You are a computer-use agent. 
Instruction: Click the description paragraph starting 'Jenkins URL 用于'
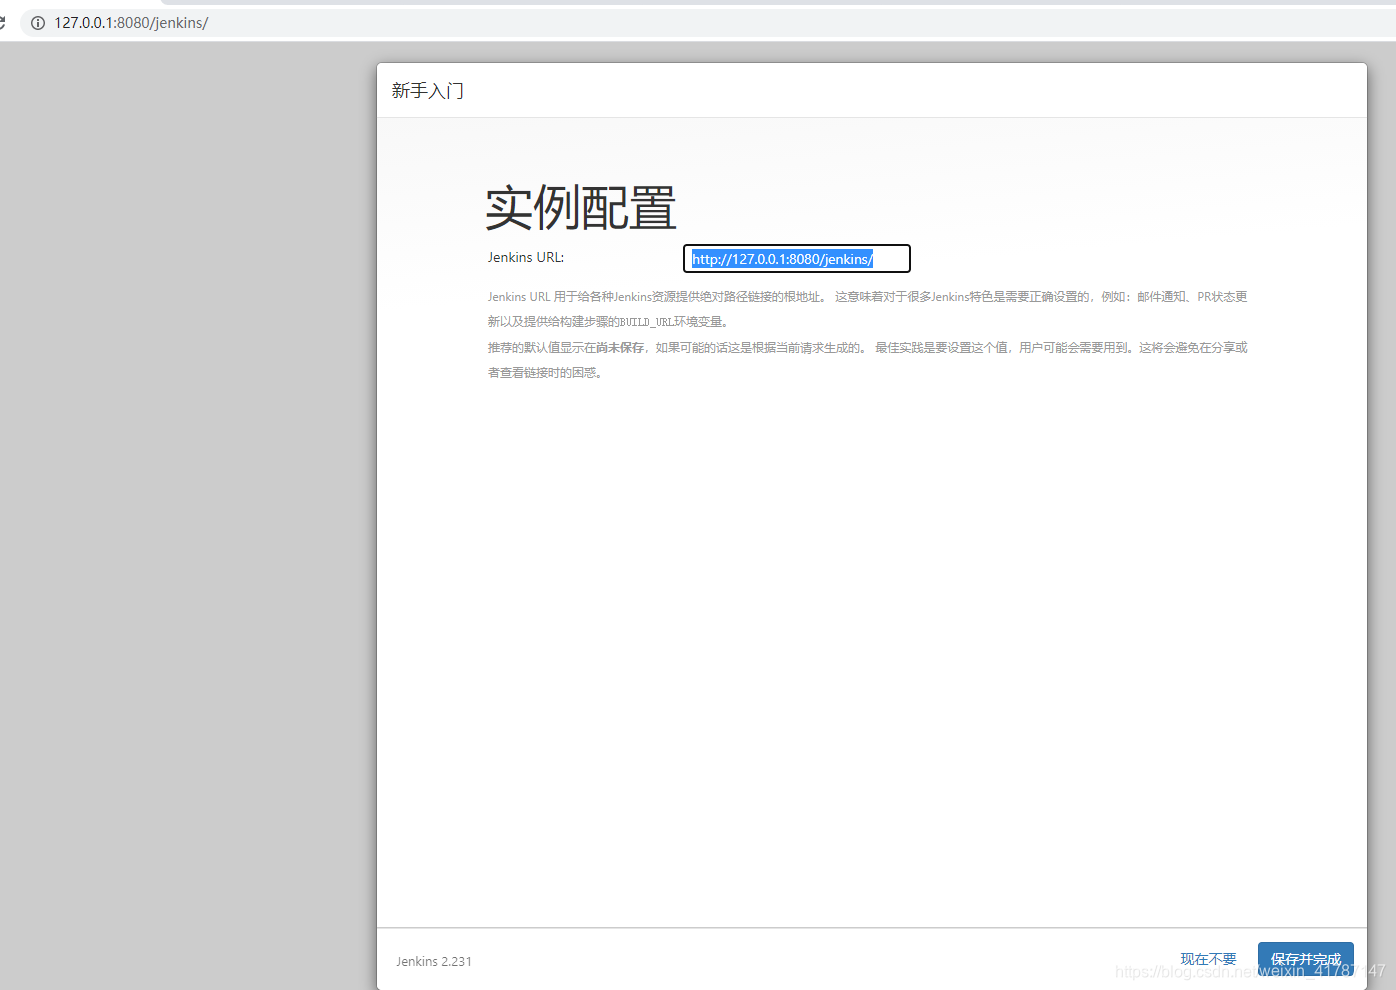[x=868, y=309]
